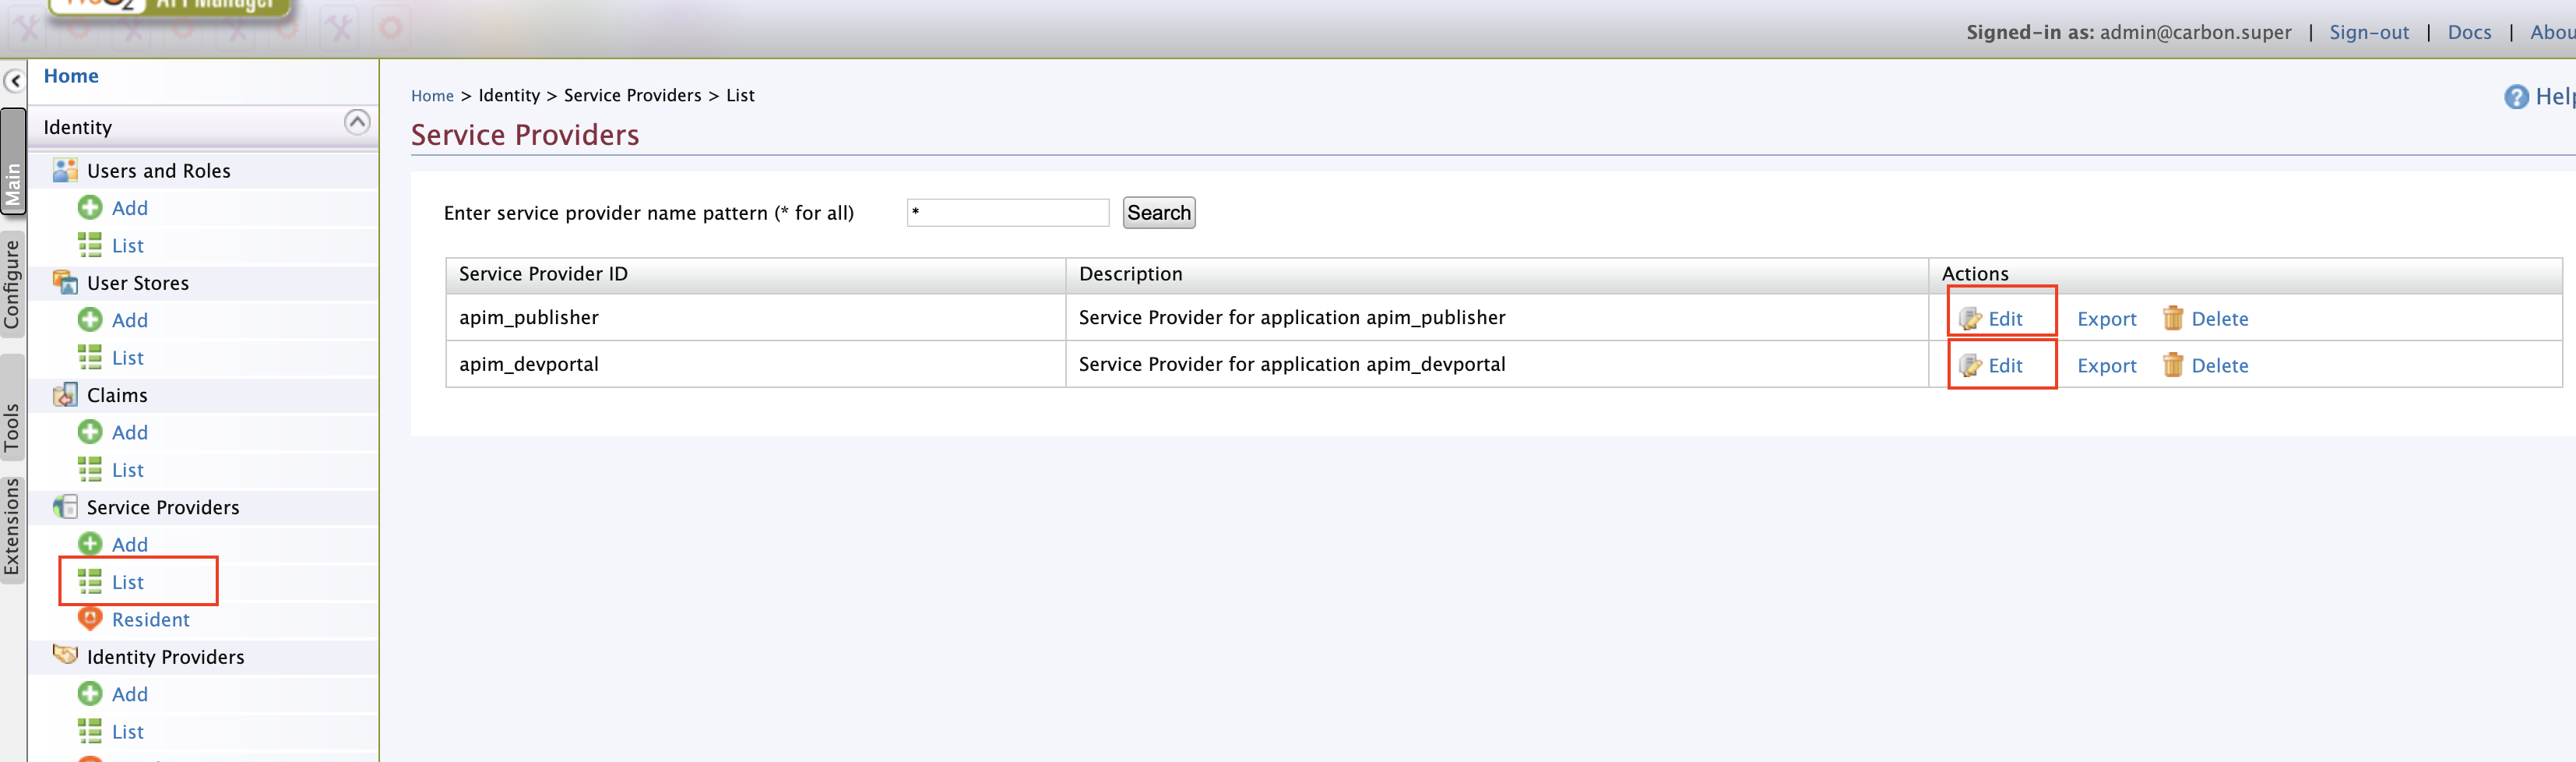Click the User Stores icon
Image resolution: width=2576 pixels, height=762 pixels.
[65, 281]
